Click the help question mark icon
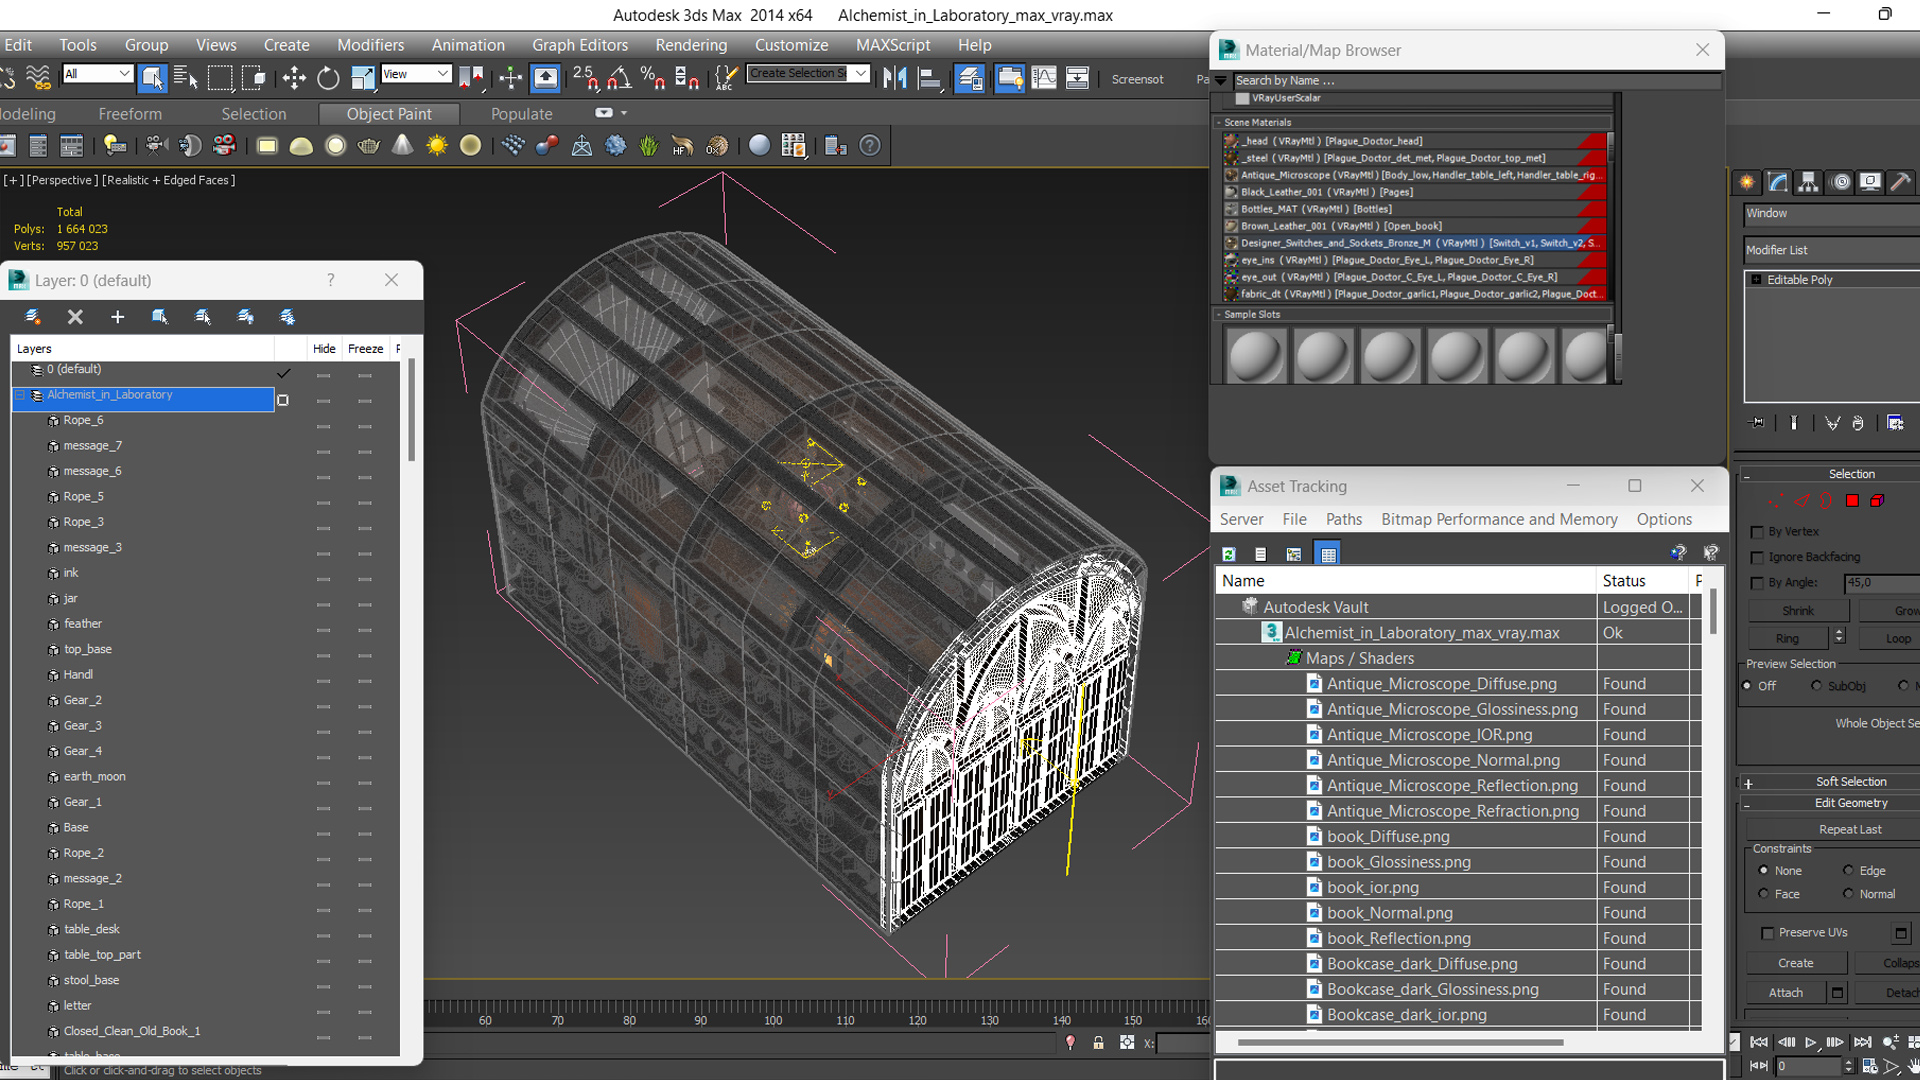1920x1080 pixels. pyautogui.click(x=870, y=146)
